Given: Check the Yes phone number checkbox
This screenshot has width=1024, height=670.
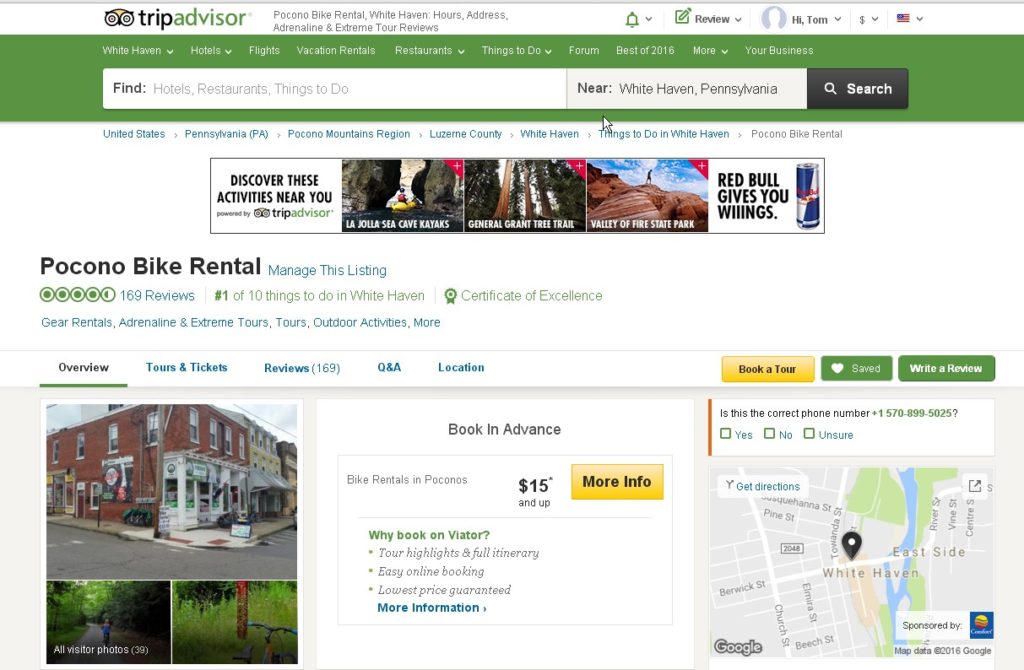Looking at the screenshot, I should [x=725, y=434].
